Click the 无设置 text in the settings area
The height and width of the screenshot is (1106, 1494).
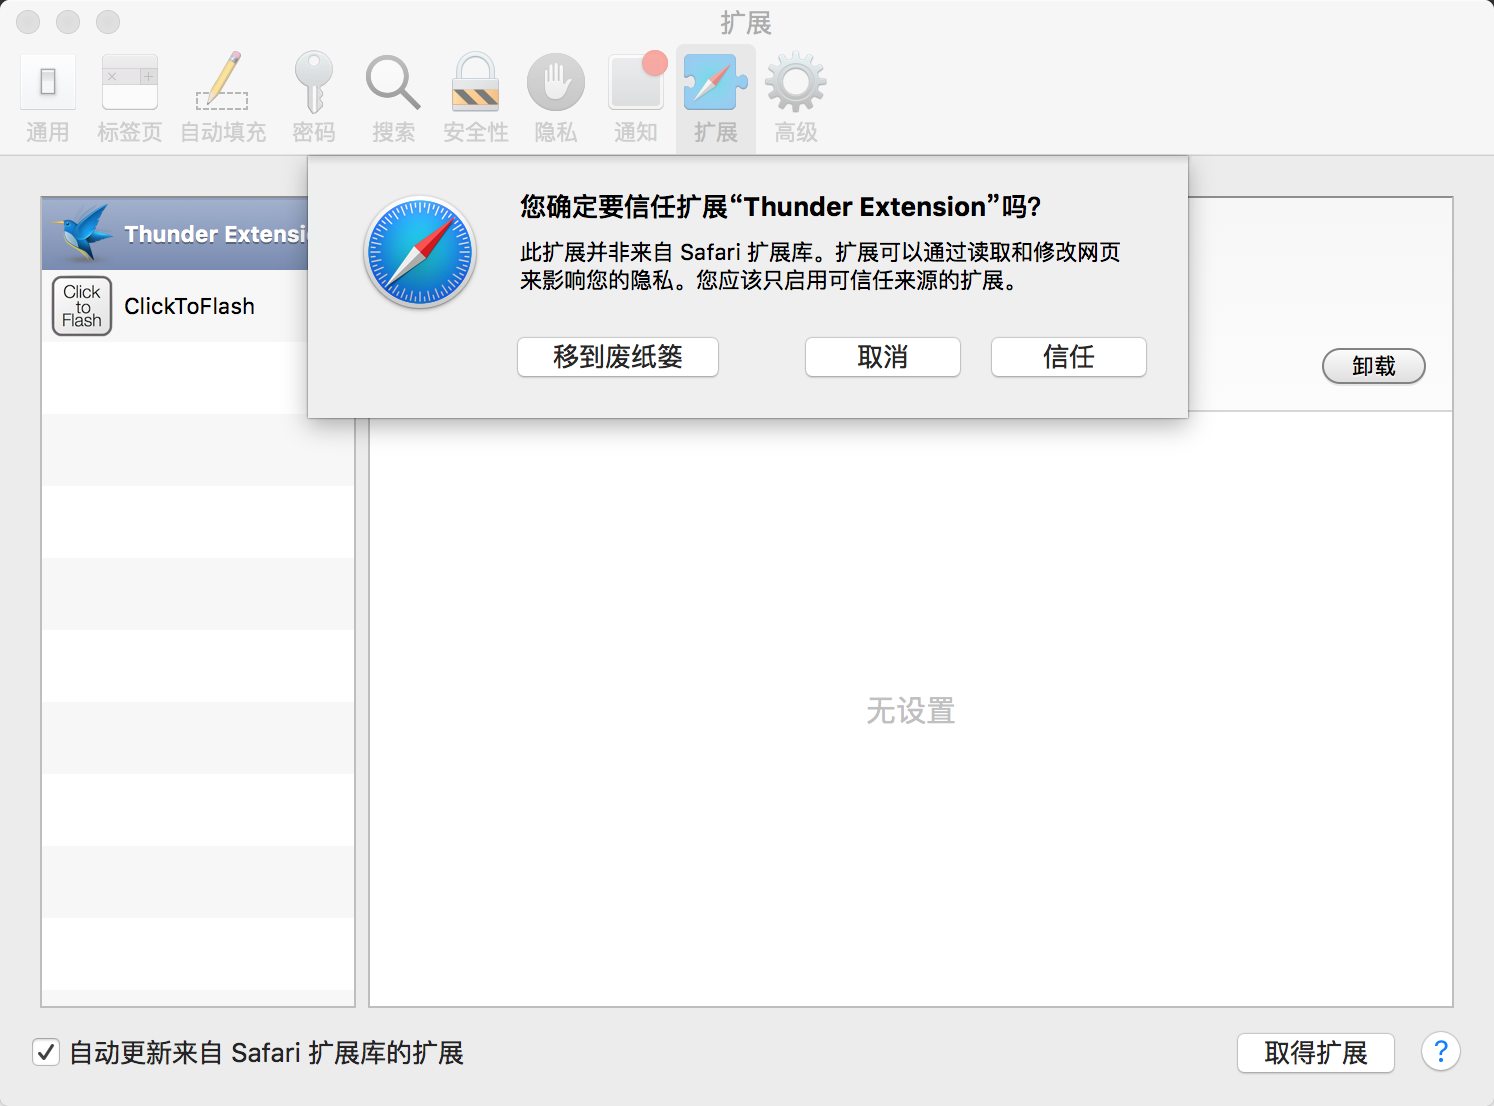point(911,711)
